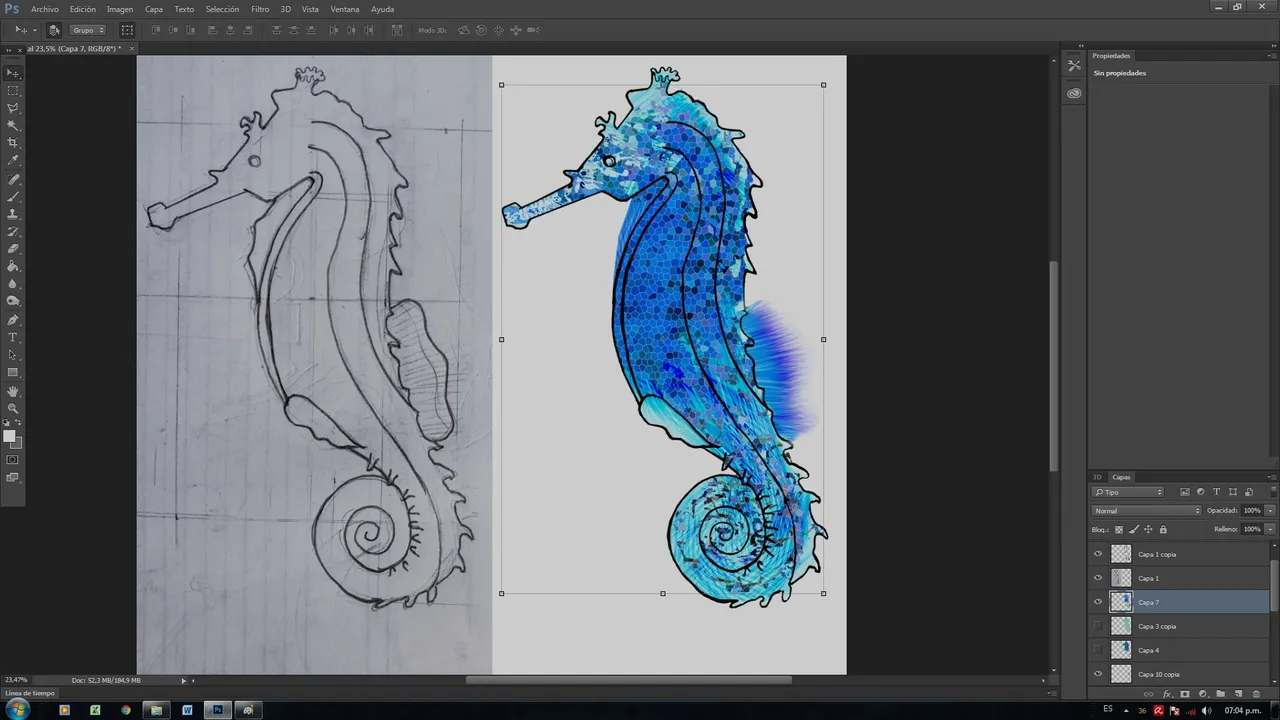
Task: Hide the Capa 1 copia layer
Action: 1098,554
